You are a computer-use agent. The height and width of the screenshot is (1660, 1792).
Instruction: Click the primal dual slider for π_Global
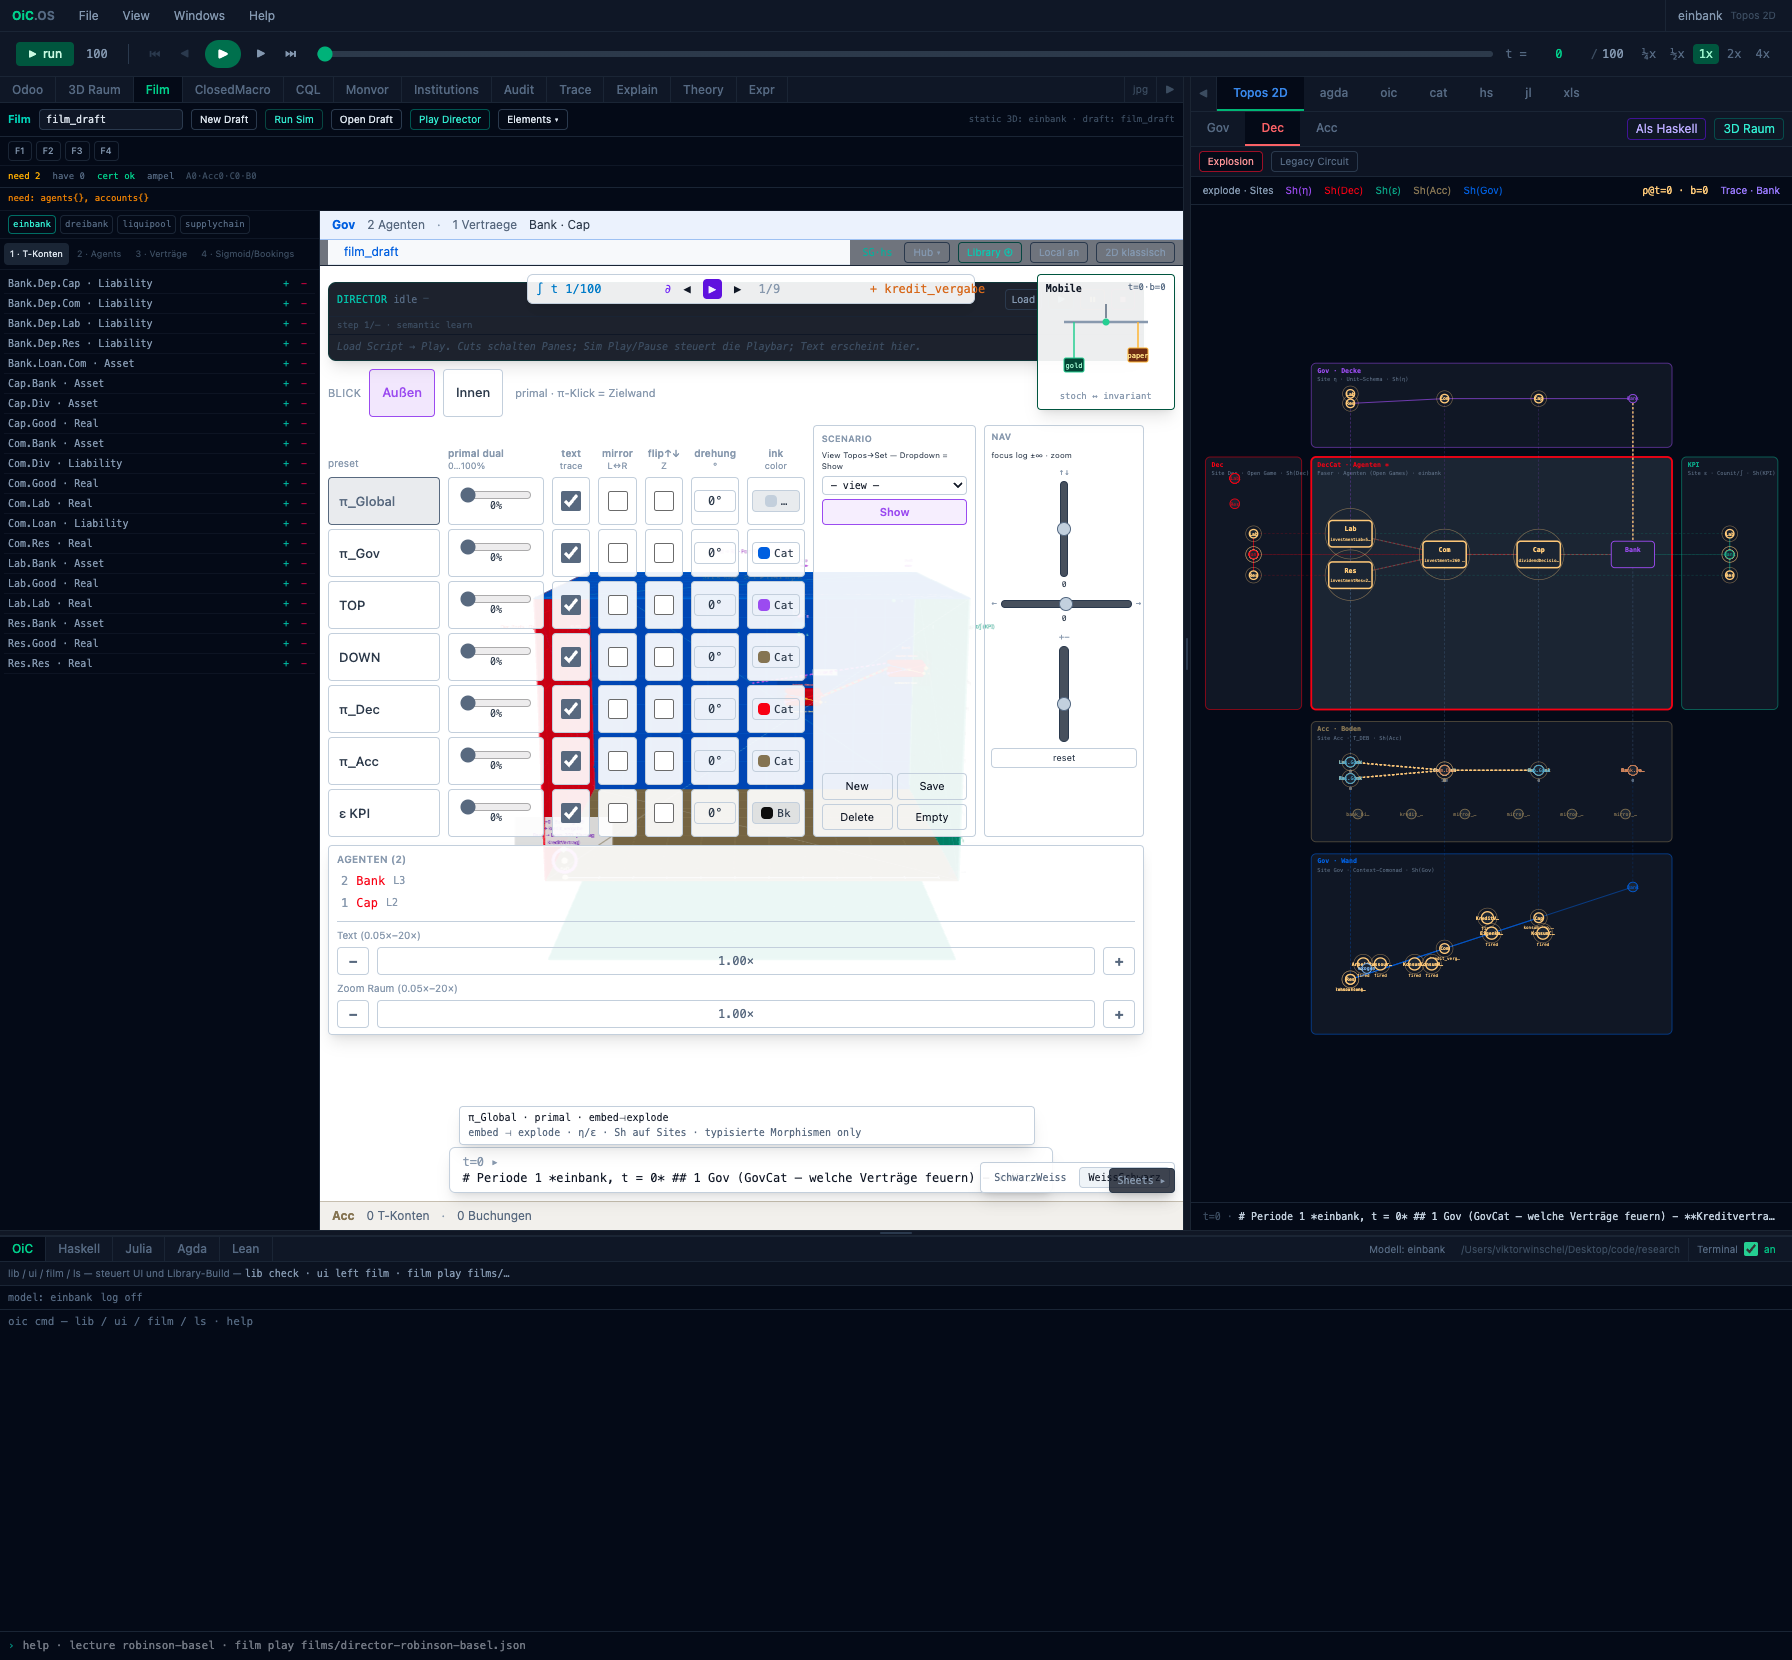coord(496,495)
